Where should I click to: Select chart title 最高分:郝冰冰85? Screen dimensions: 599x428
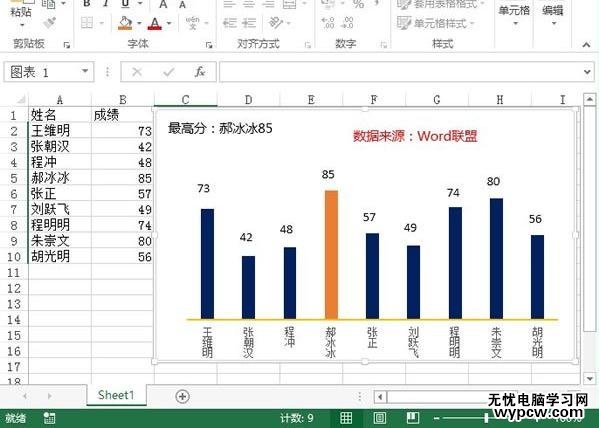click(x=220, y=128)
